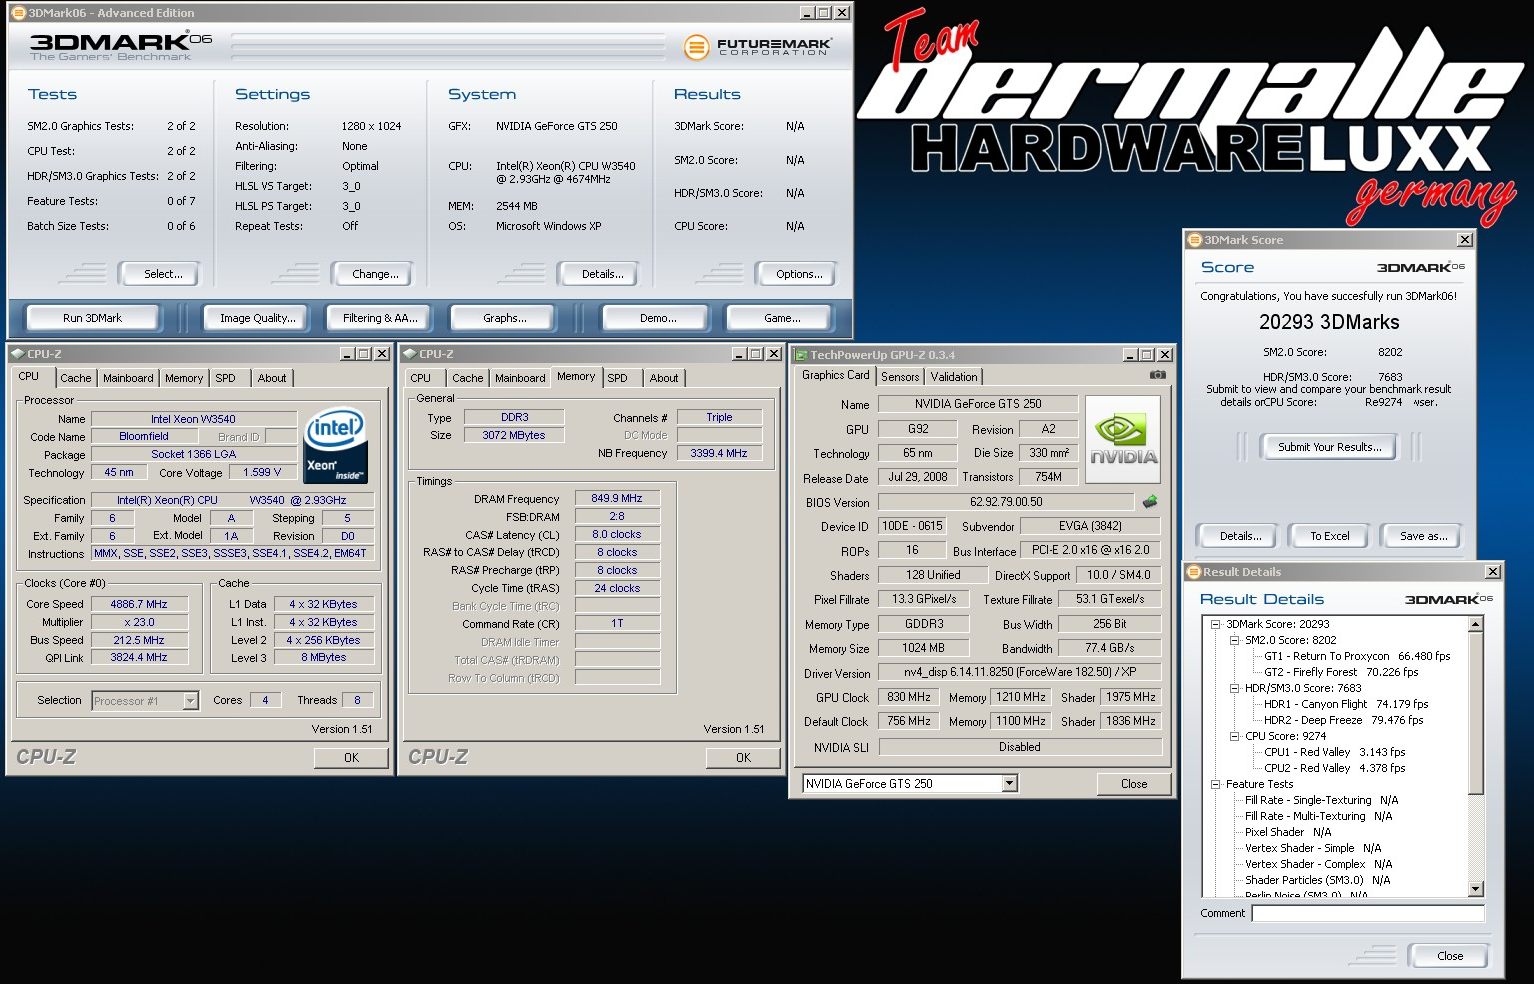Switch to Validation tab in GPU-Z
Viewport: 1534px width, 984px height.
(x=954, y=377)
